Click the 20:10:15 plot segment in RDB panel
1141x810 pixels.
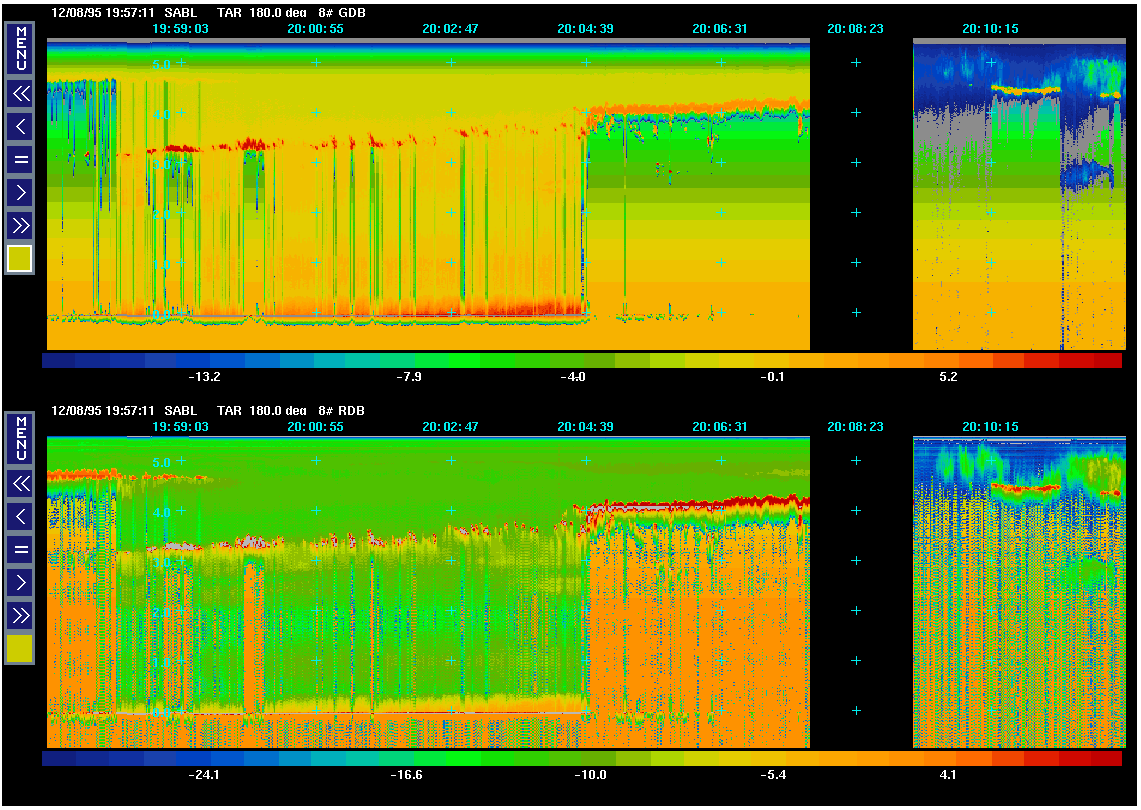pos(1018,592)
